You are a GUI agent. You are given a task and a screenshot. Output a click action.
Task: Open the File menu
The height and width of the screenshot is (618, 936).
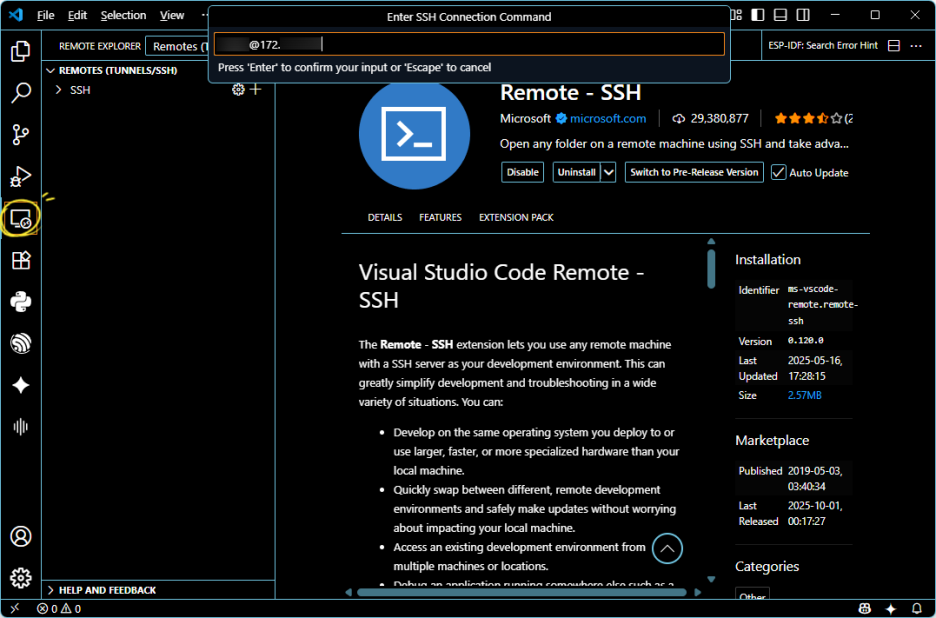point(45,15)
